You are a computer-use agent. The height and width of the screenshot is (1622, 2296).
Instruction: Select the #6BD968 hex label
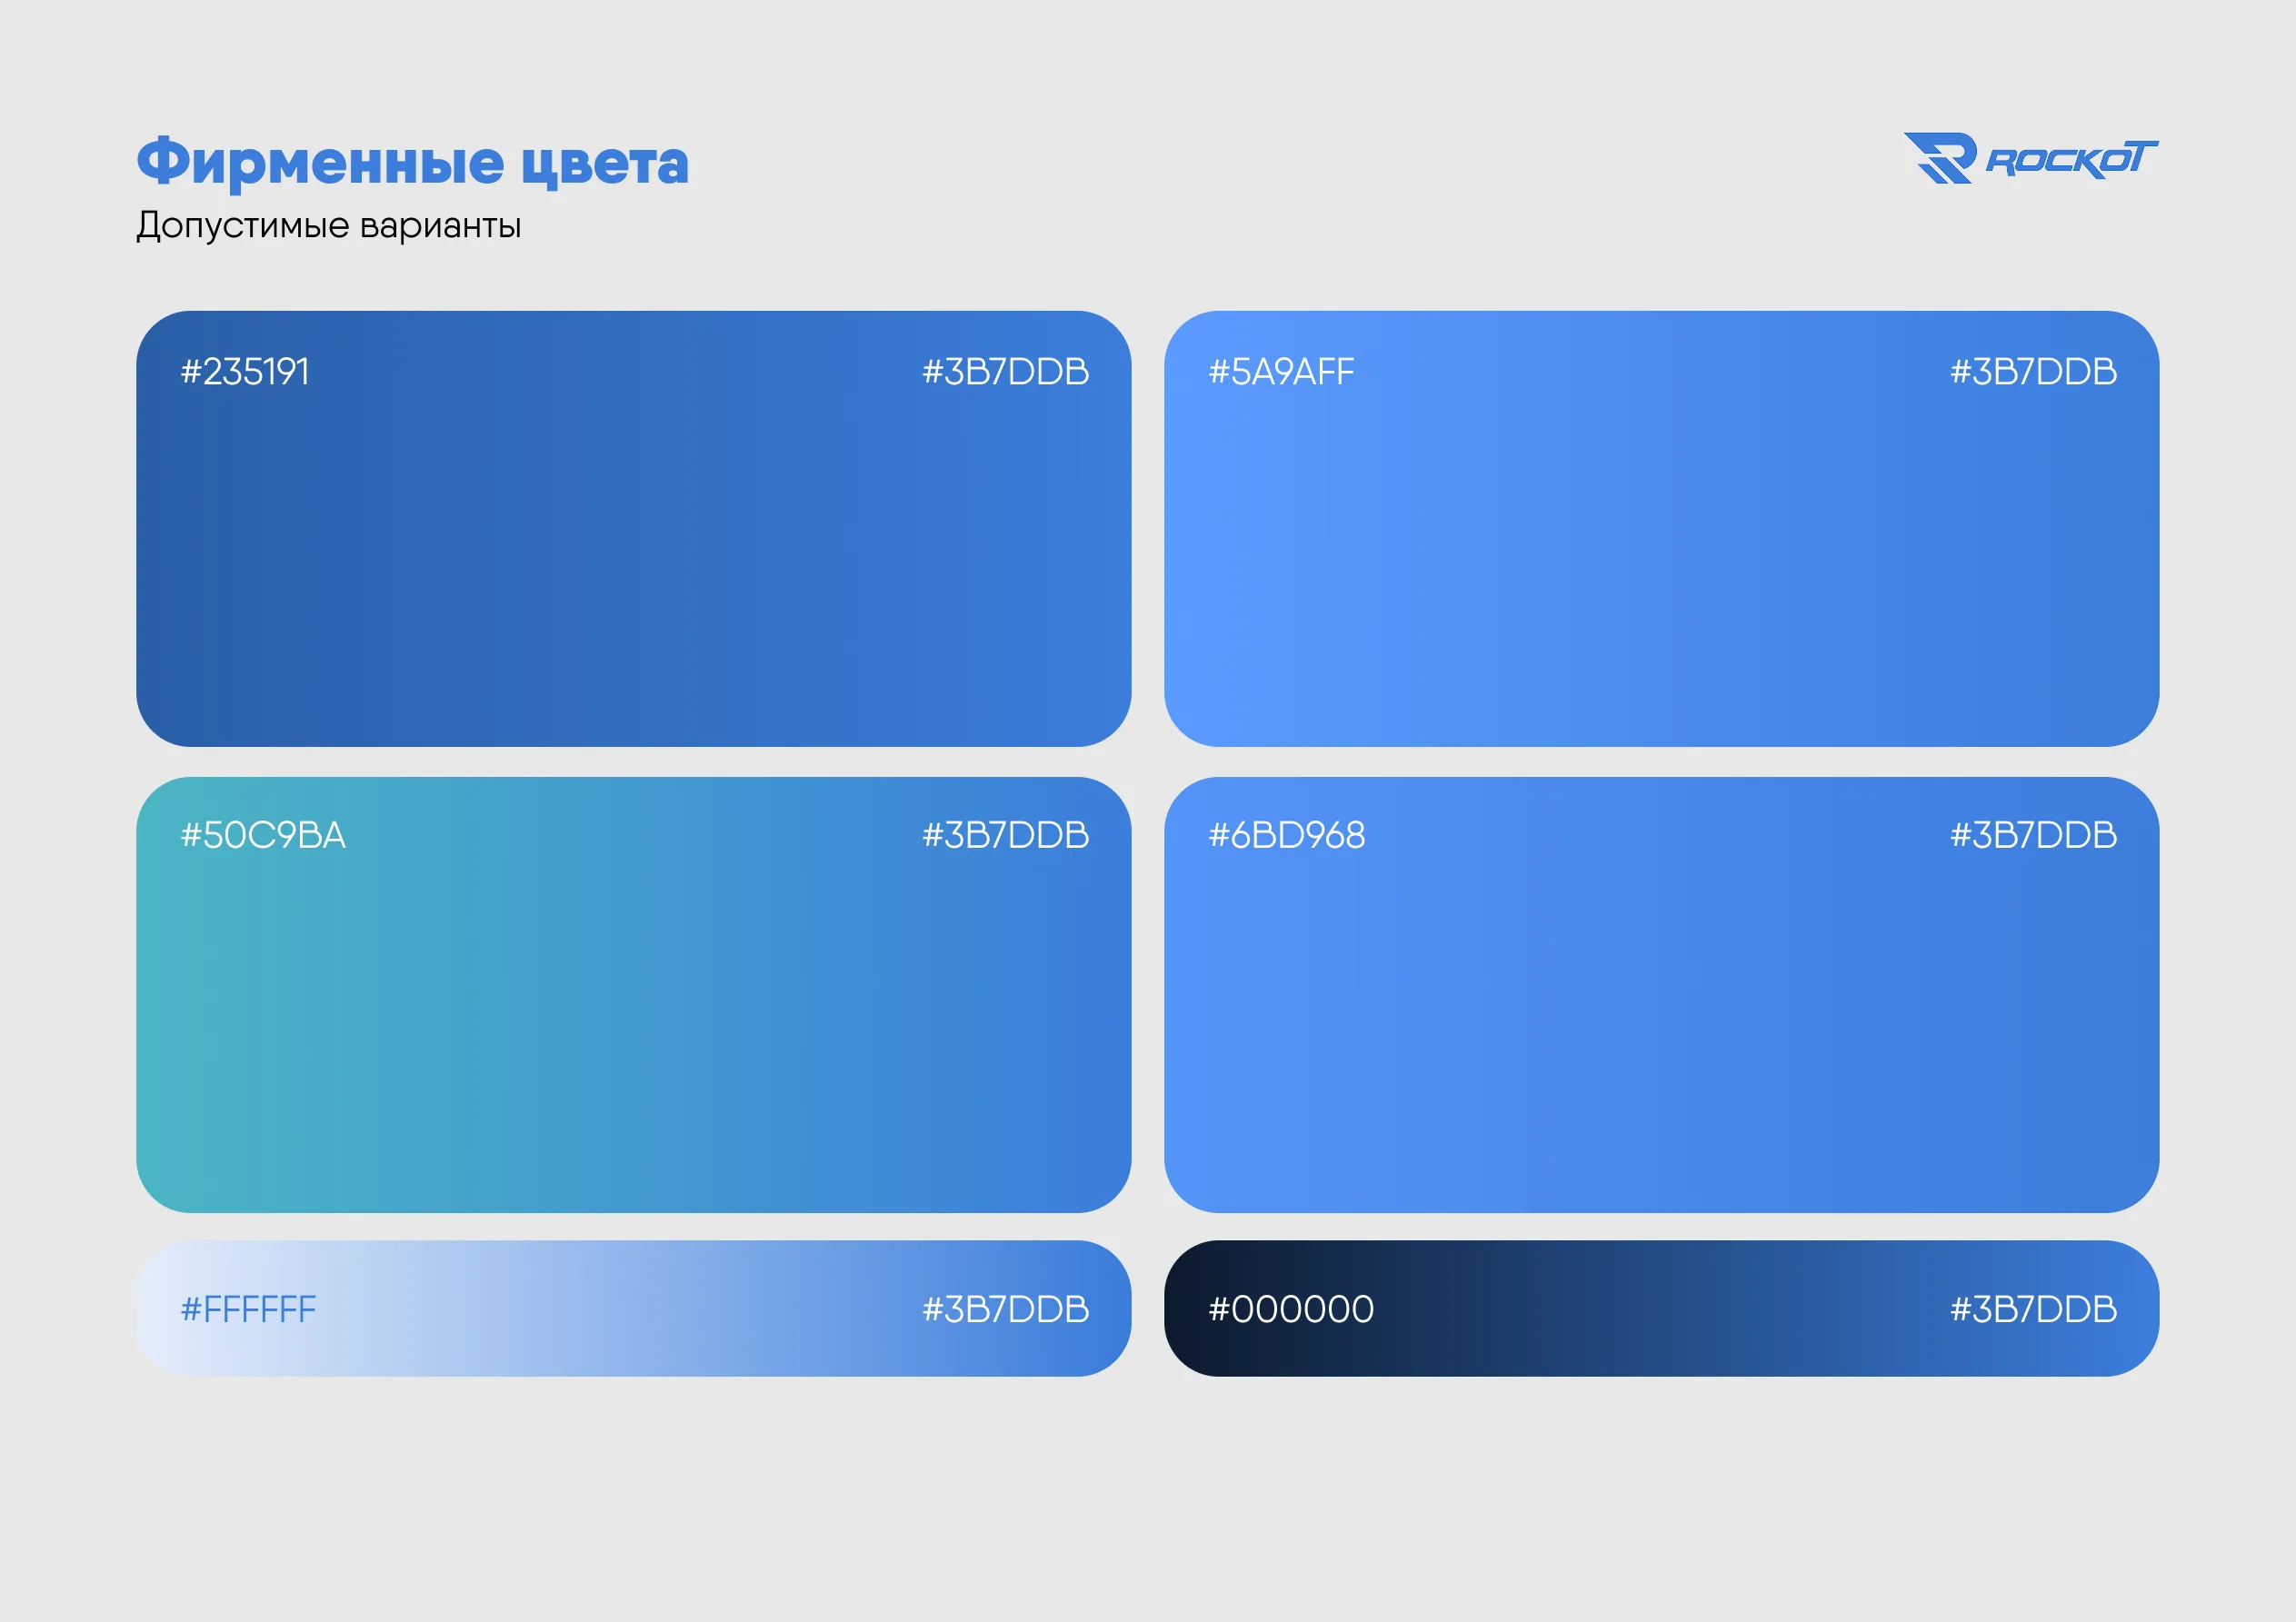[x=1286, y=835]
